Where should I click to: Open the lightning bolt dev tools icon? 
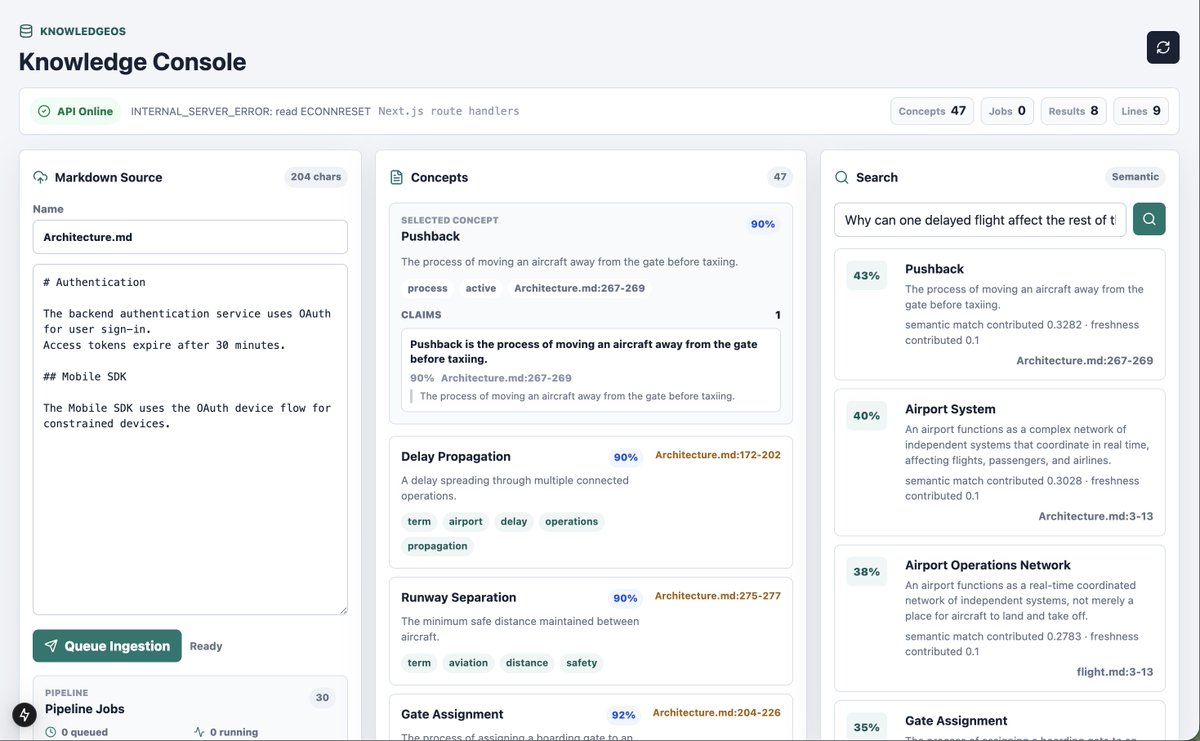pos(24,715)
